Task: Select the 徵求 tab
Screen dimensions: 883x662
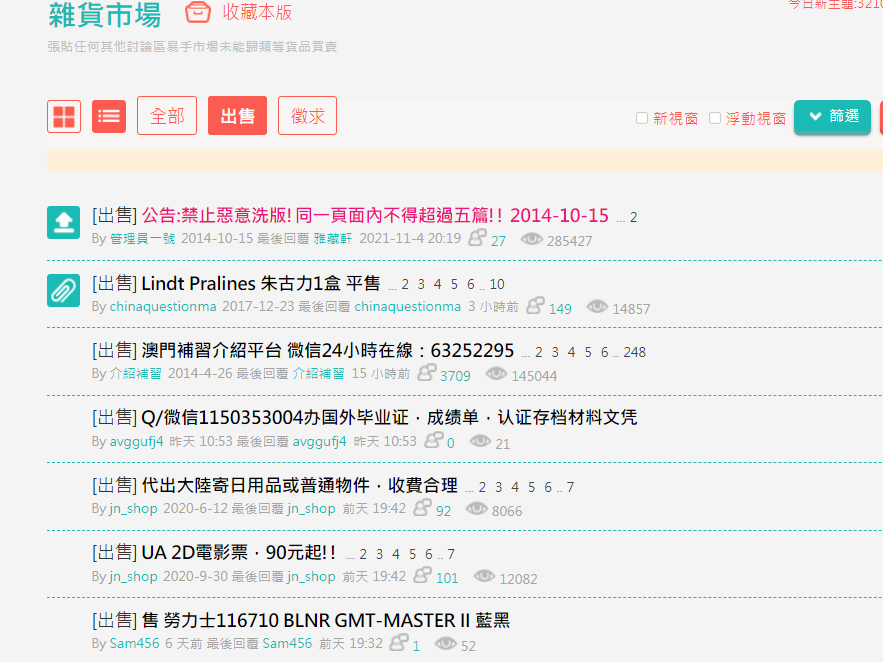Action: (x=307, y=116)
